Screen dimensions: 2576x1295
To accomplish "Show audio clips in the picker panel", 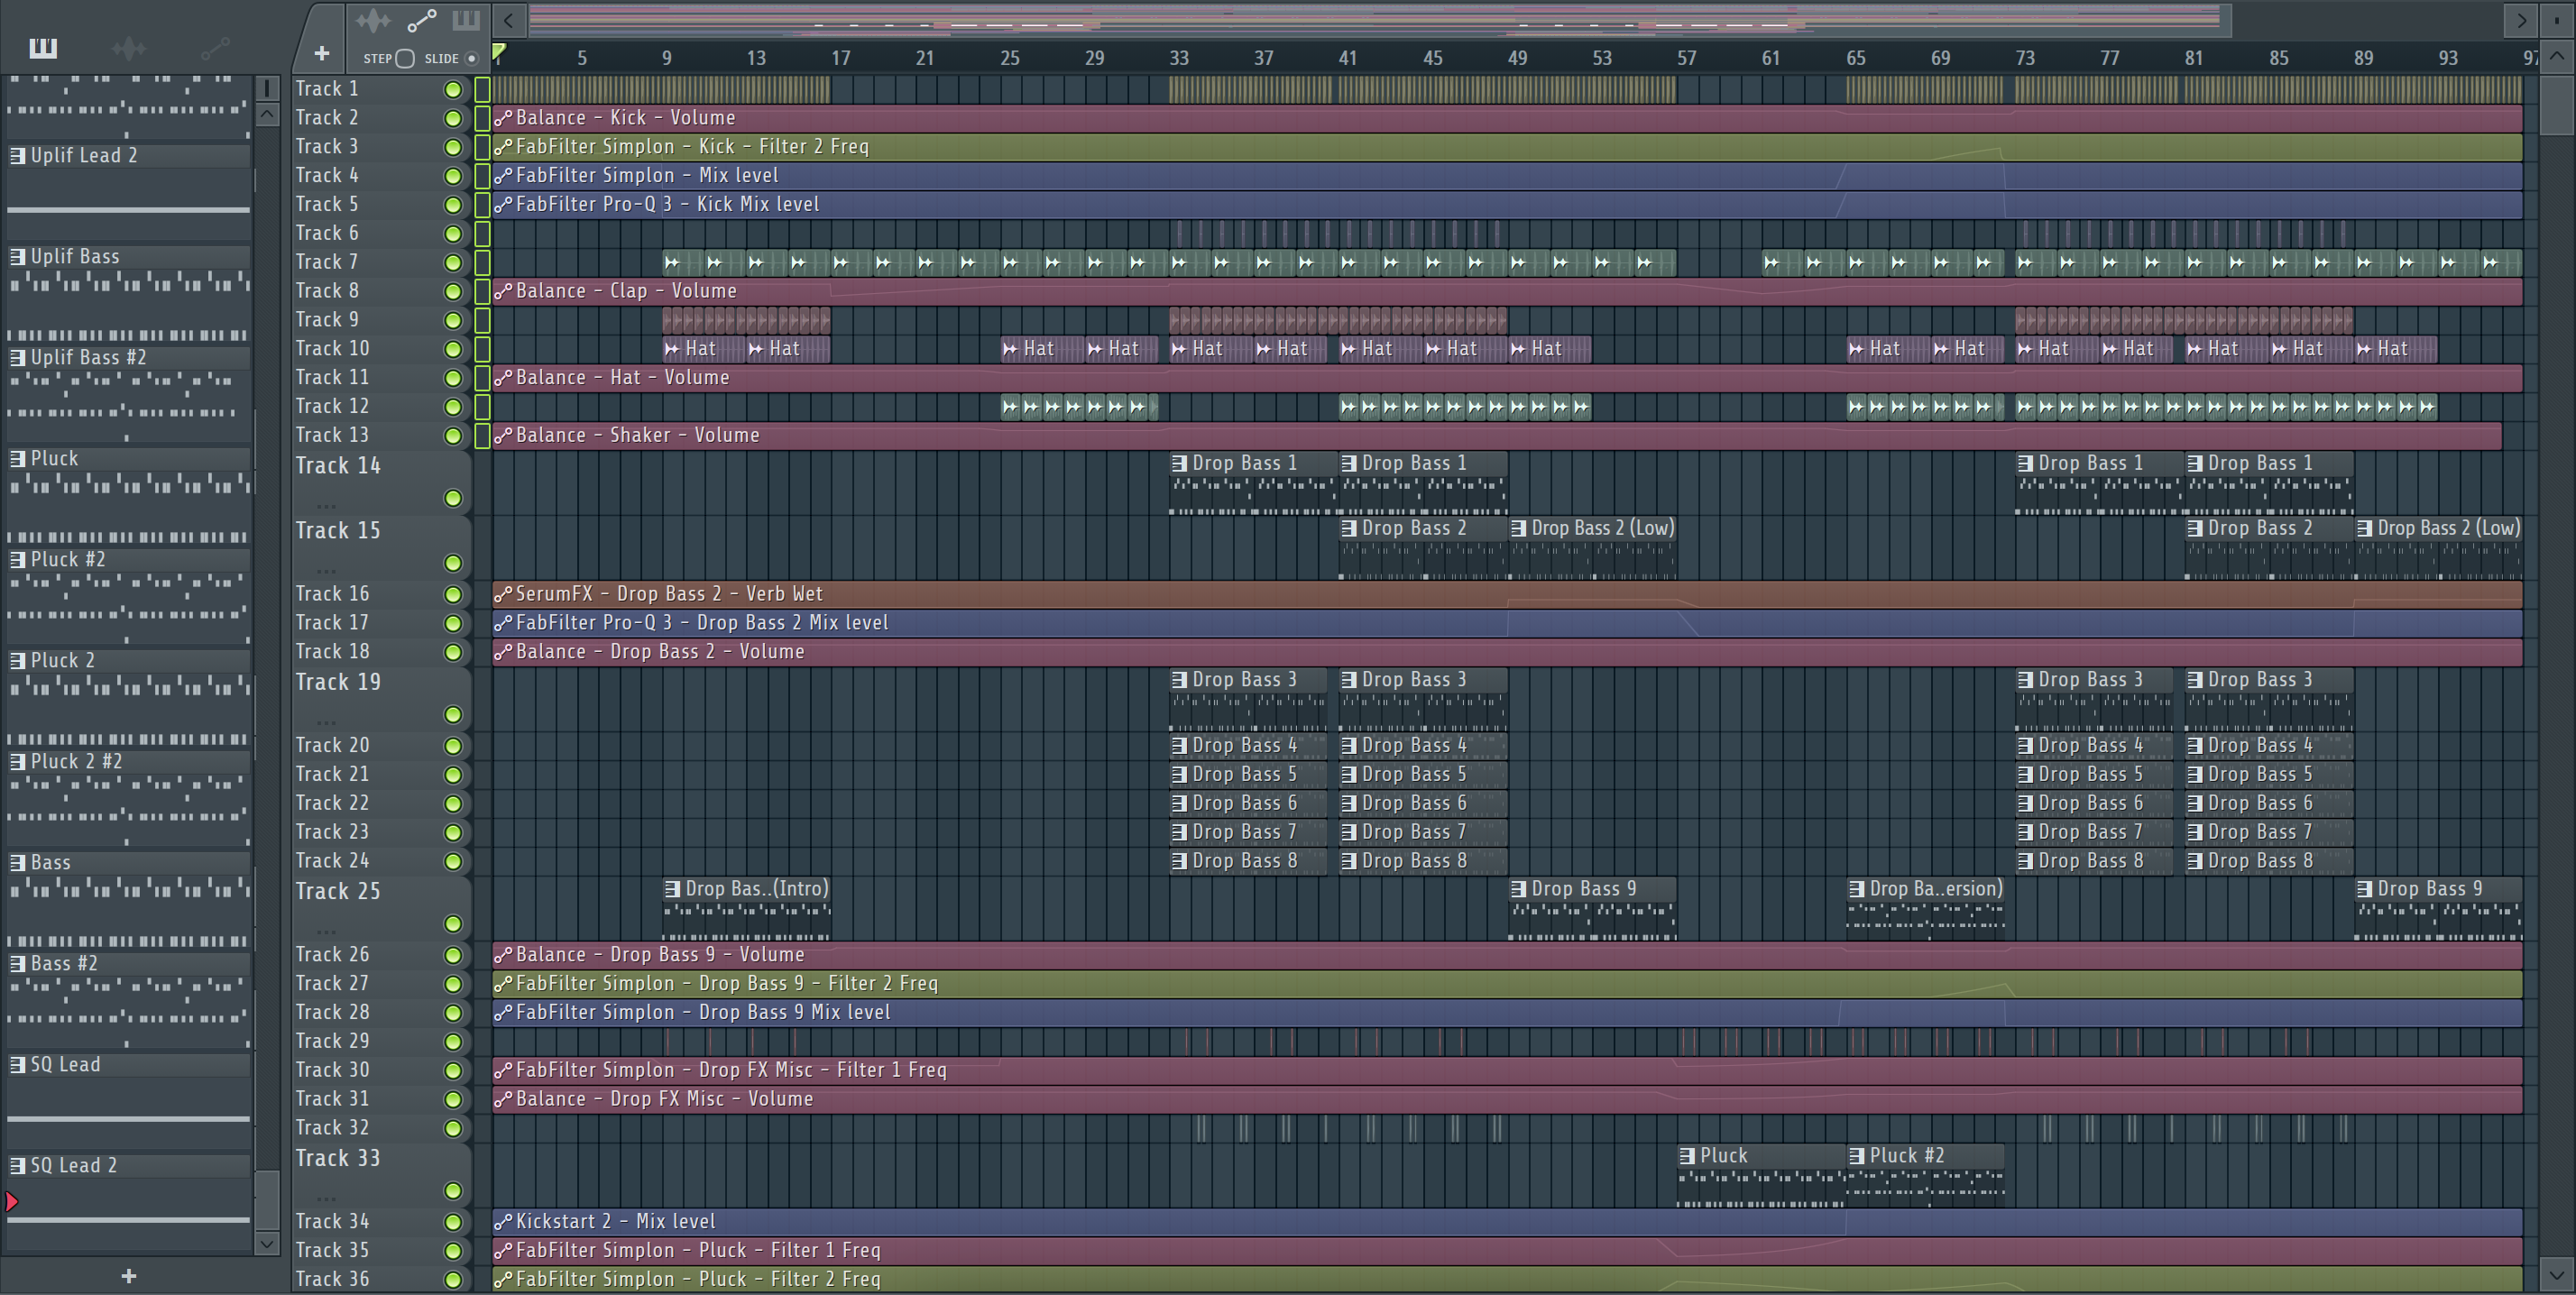I will pos(129,47).
